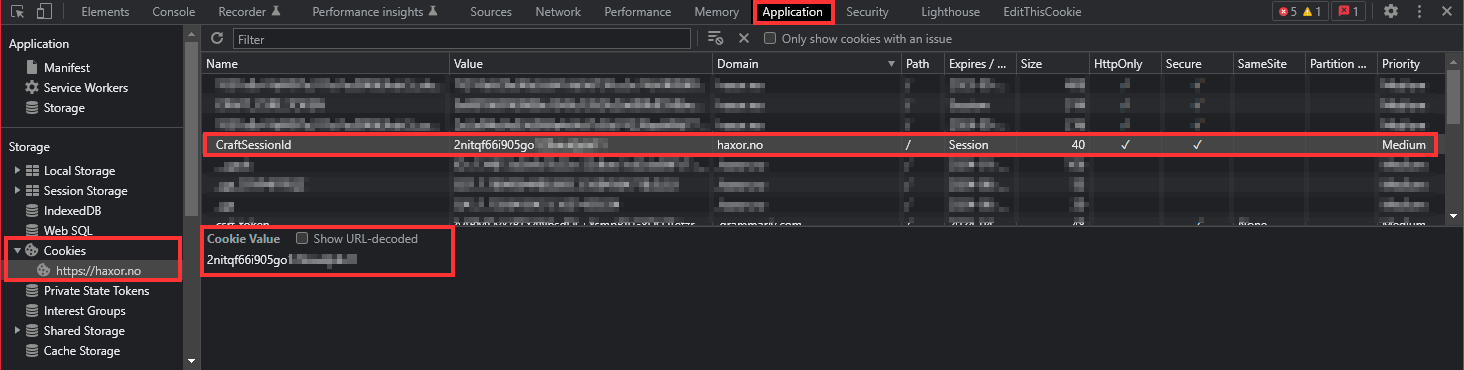
Task: Sort by the Expires column header
Action: point(980,63)
